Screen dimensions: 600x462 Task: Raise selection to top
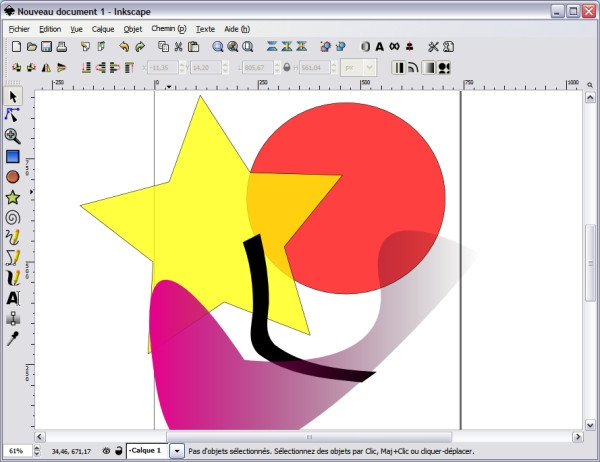click(129, 68)
